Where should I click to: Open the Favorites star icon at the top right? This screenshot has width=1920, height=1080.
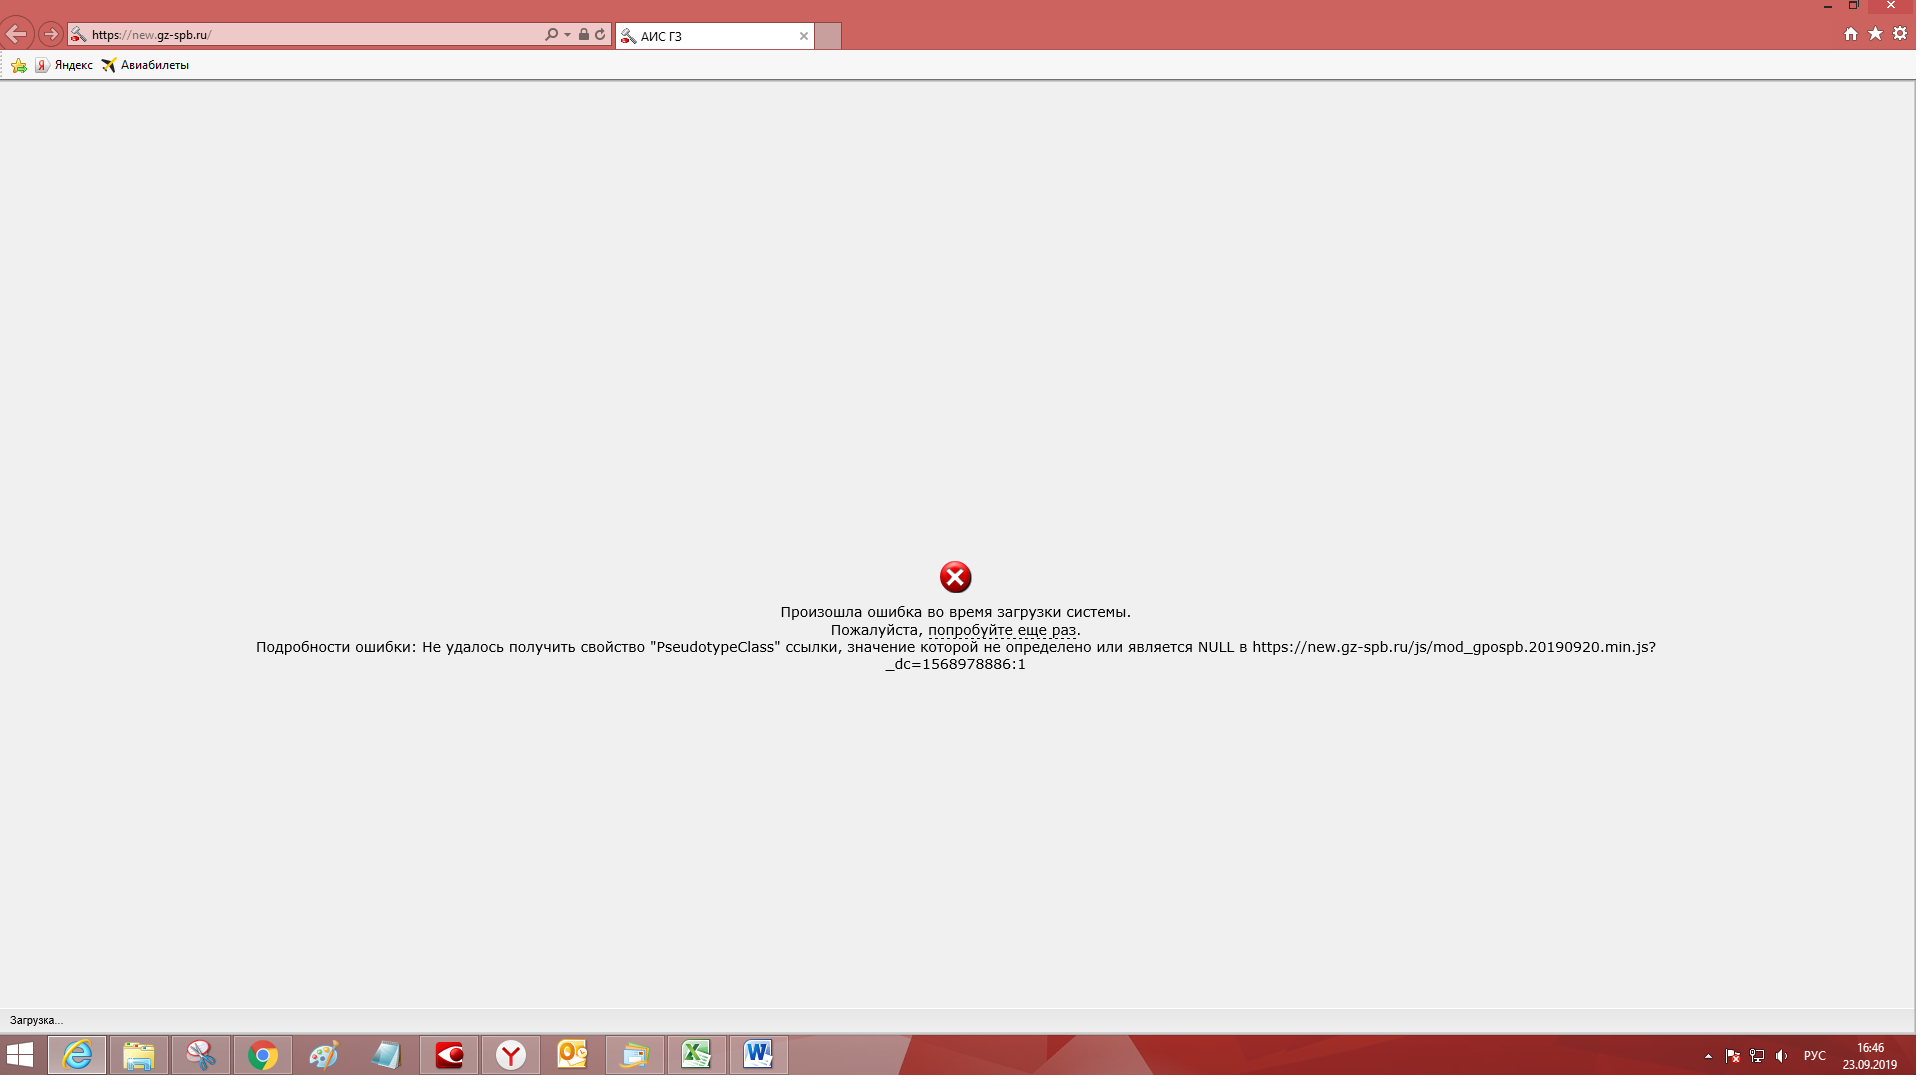click(x=1875, y=34)
